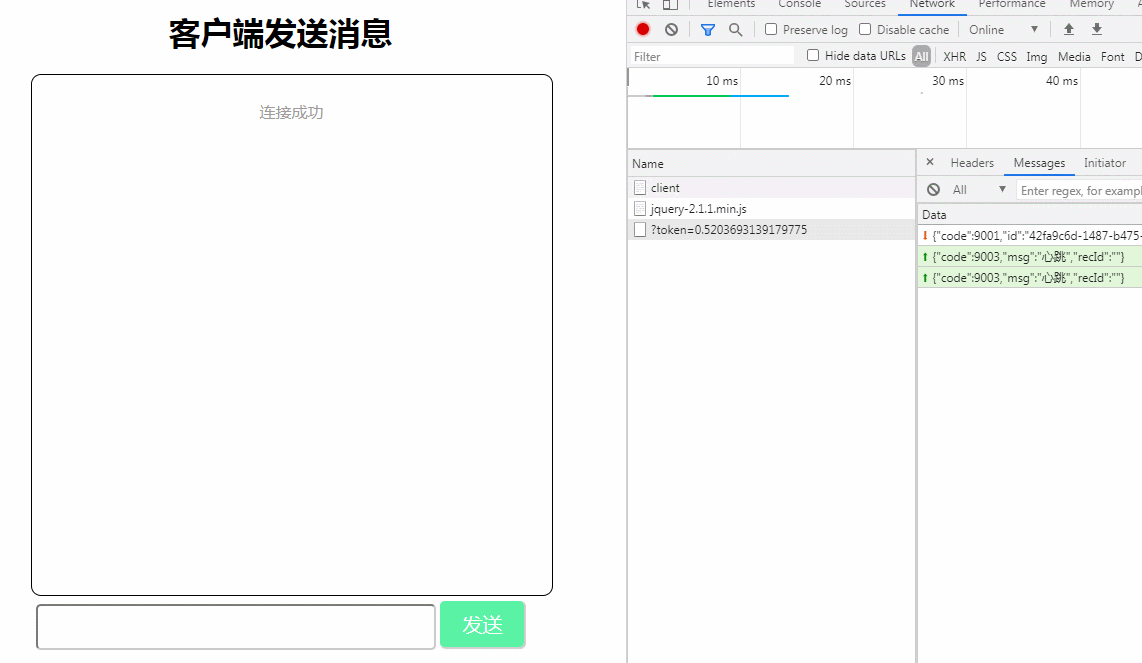This screenshot has width=1142, height=663.
Task: Click the red record network log button
Action: (642, 29)
